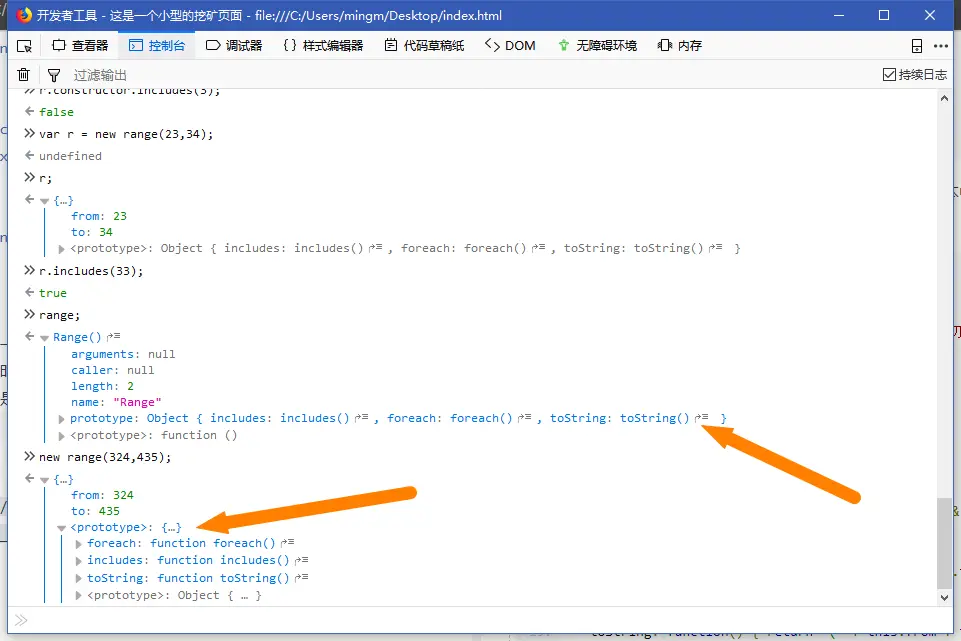Screen dimensions: 961x641
Task: Click the 'caller: null' property
Action: tap(113, 370)
